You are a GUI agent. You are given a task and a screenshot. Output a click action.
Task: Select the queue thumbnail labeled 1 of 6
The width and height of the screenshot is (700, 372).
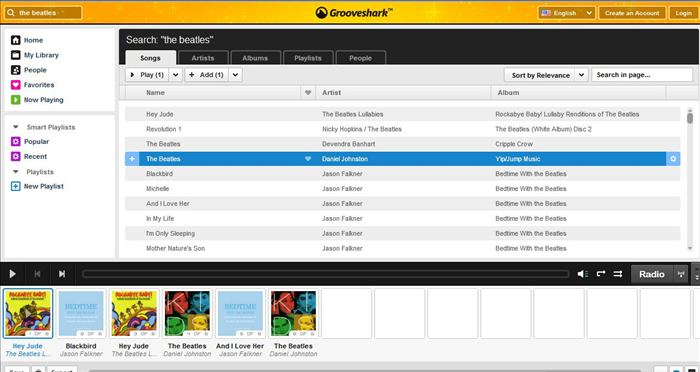point(28,313)
